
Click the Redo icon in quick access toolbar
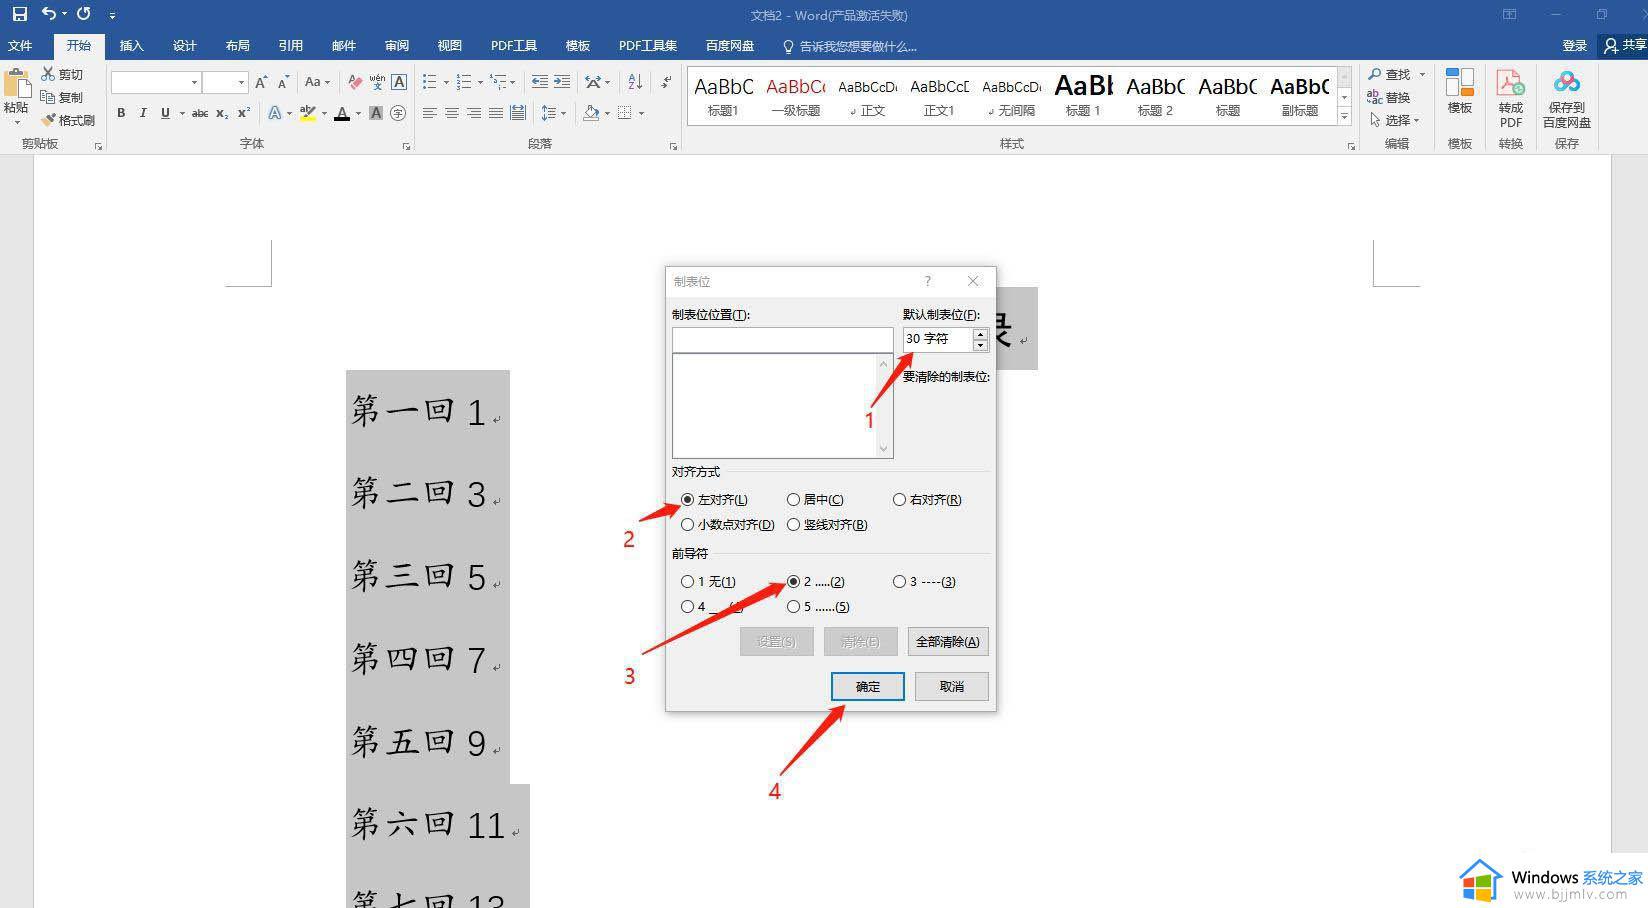click(x=84, y=14)
